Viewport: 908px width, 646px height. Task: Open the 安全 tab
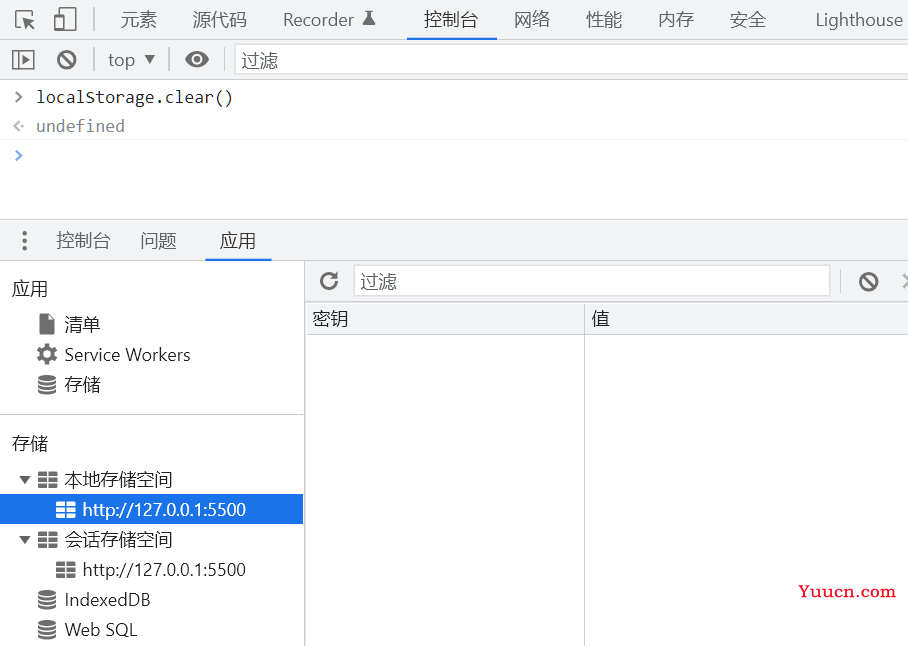(748, 20)
